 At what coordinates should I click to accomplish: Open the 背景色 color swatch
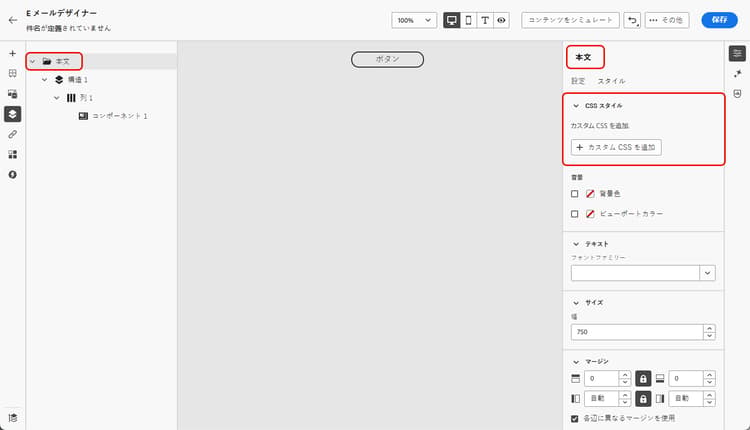590,194
